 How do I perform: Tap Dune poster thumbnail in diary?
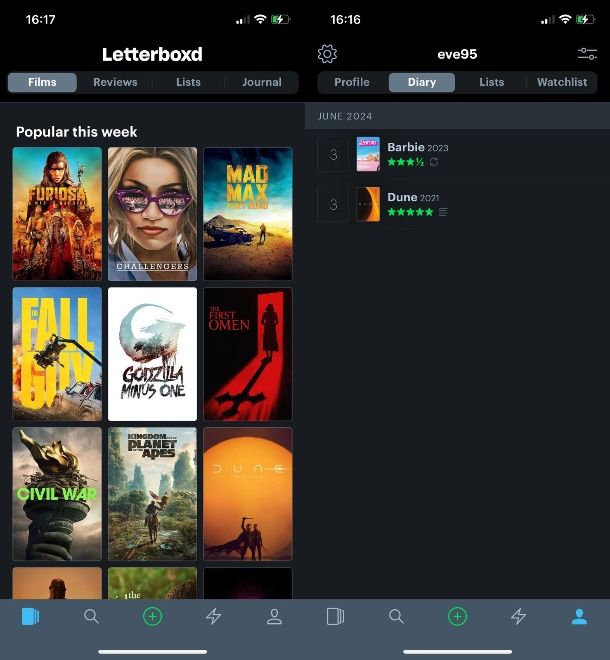[368, 204]
